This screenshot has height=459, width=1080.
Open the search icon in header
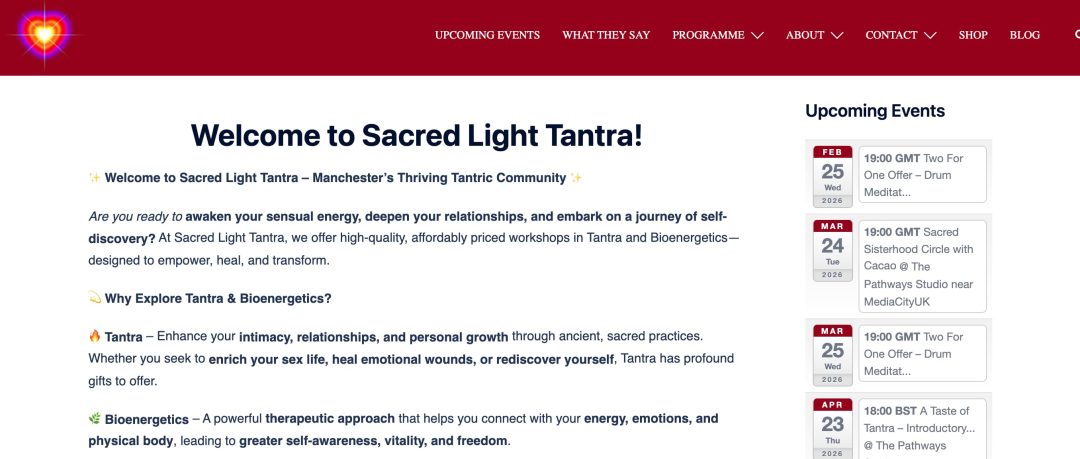[x=1077, y=34]
